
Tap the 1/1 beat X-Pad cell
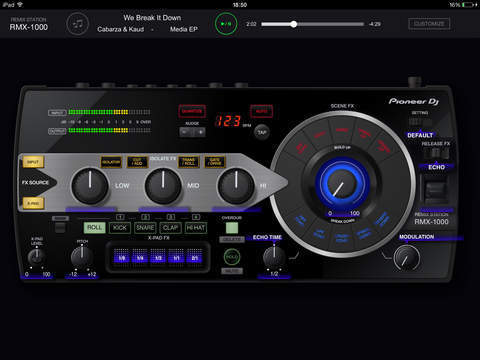(177, 257)
